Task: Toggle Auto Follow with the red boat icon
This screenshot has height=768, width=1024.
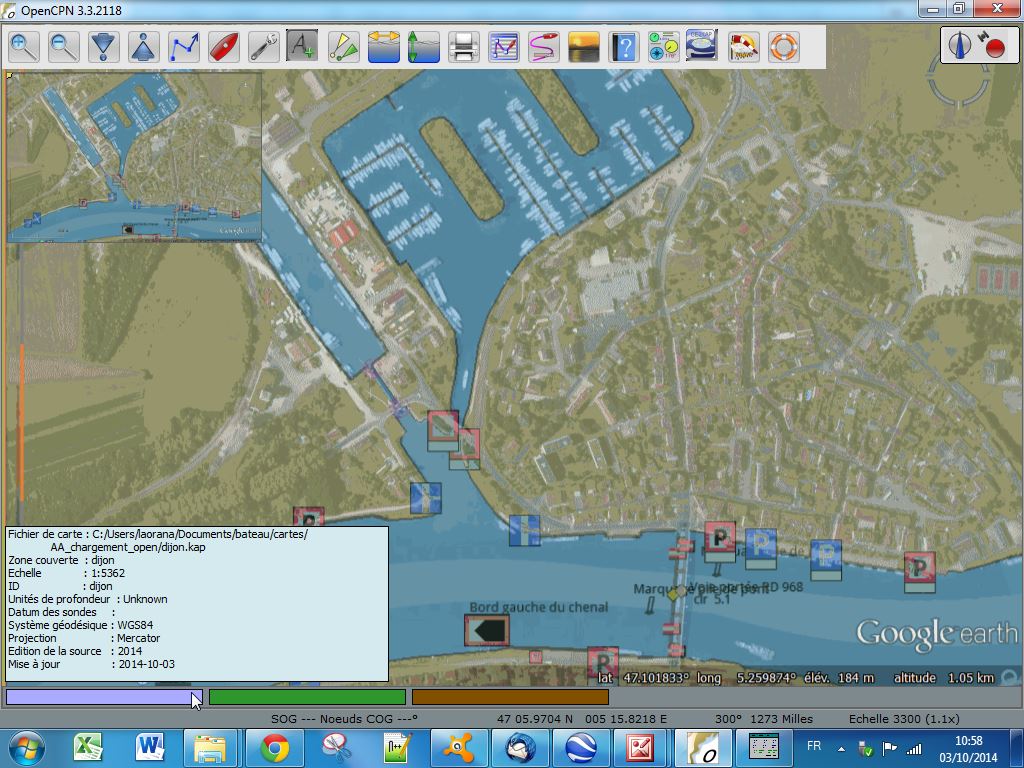Action: (x=223, y=47)
